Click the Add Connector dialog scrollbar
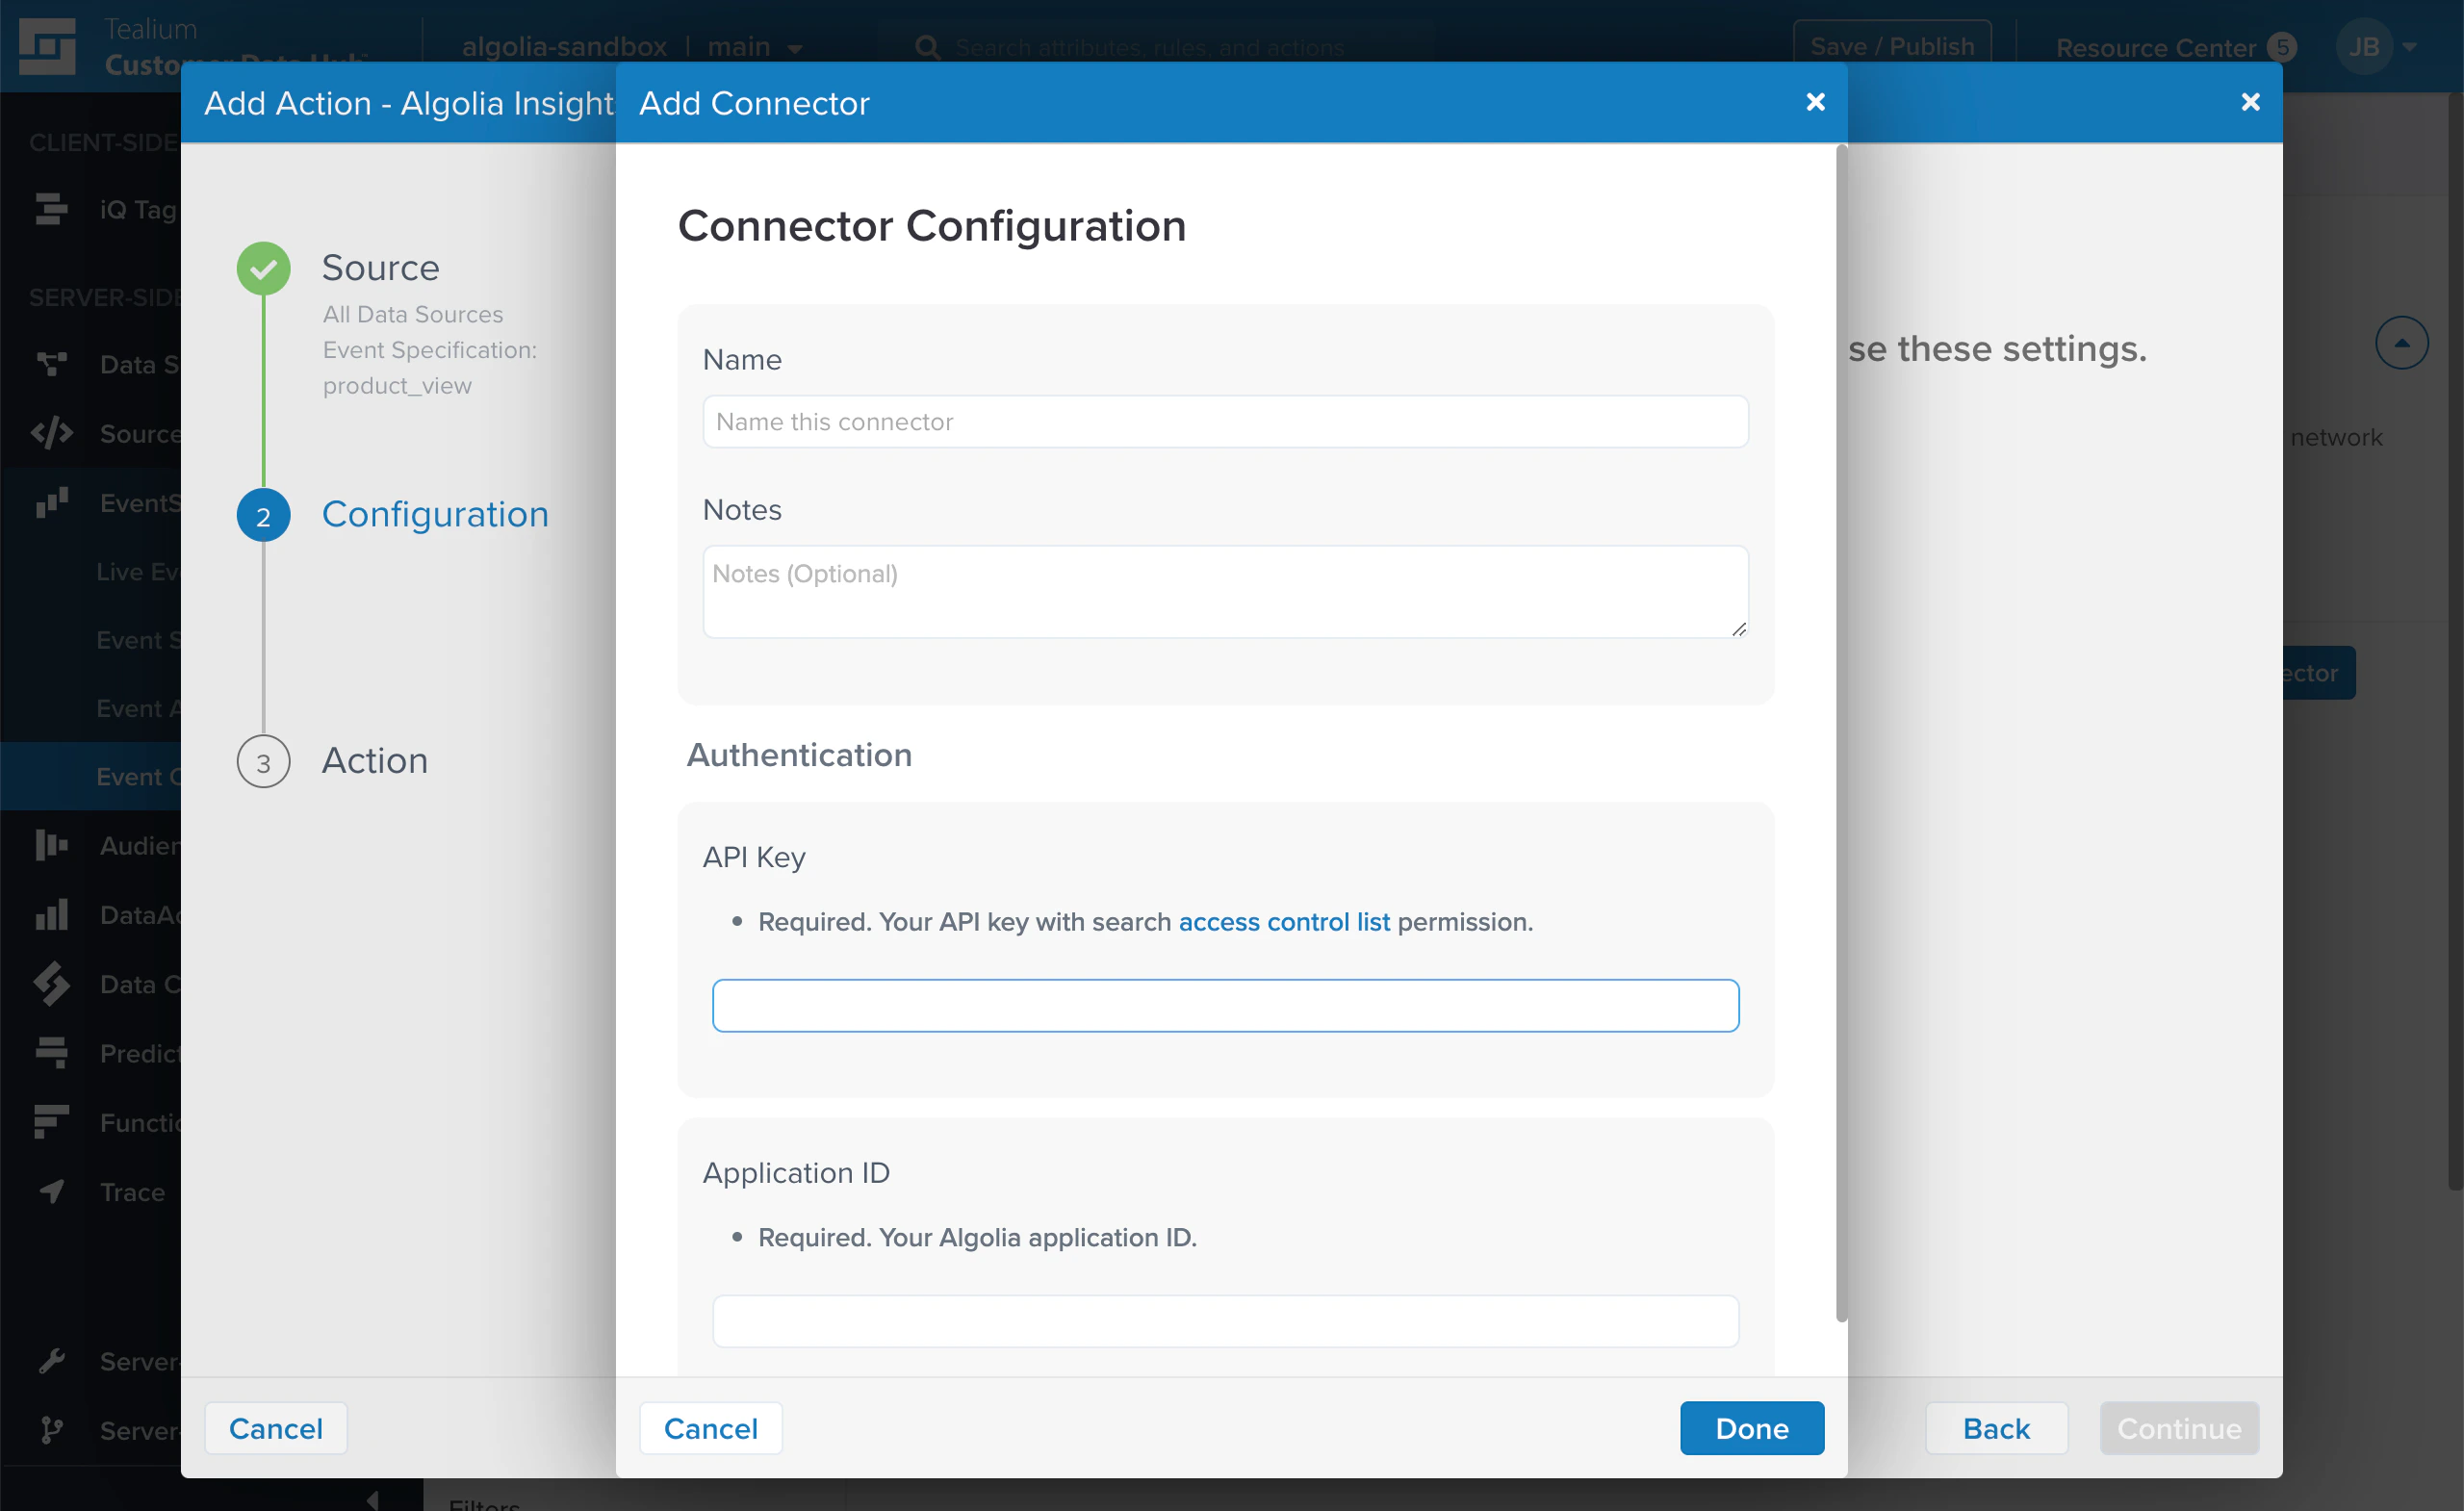Viewport: 2464px width, 1511px height. coord(1841,733)
